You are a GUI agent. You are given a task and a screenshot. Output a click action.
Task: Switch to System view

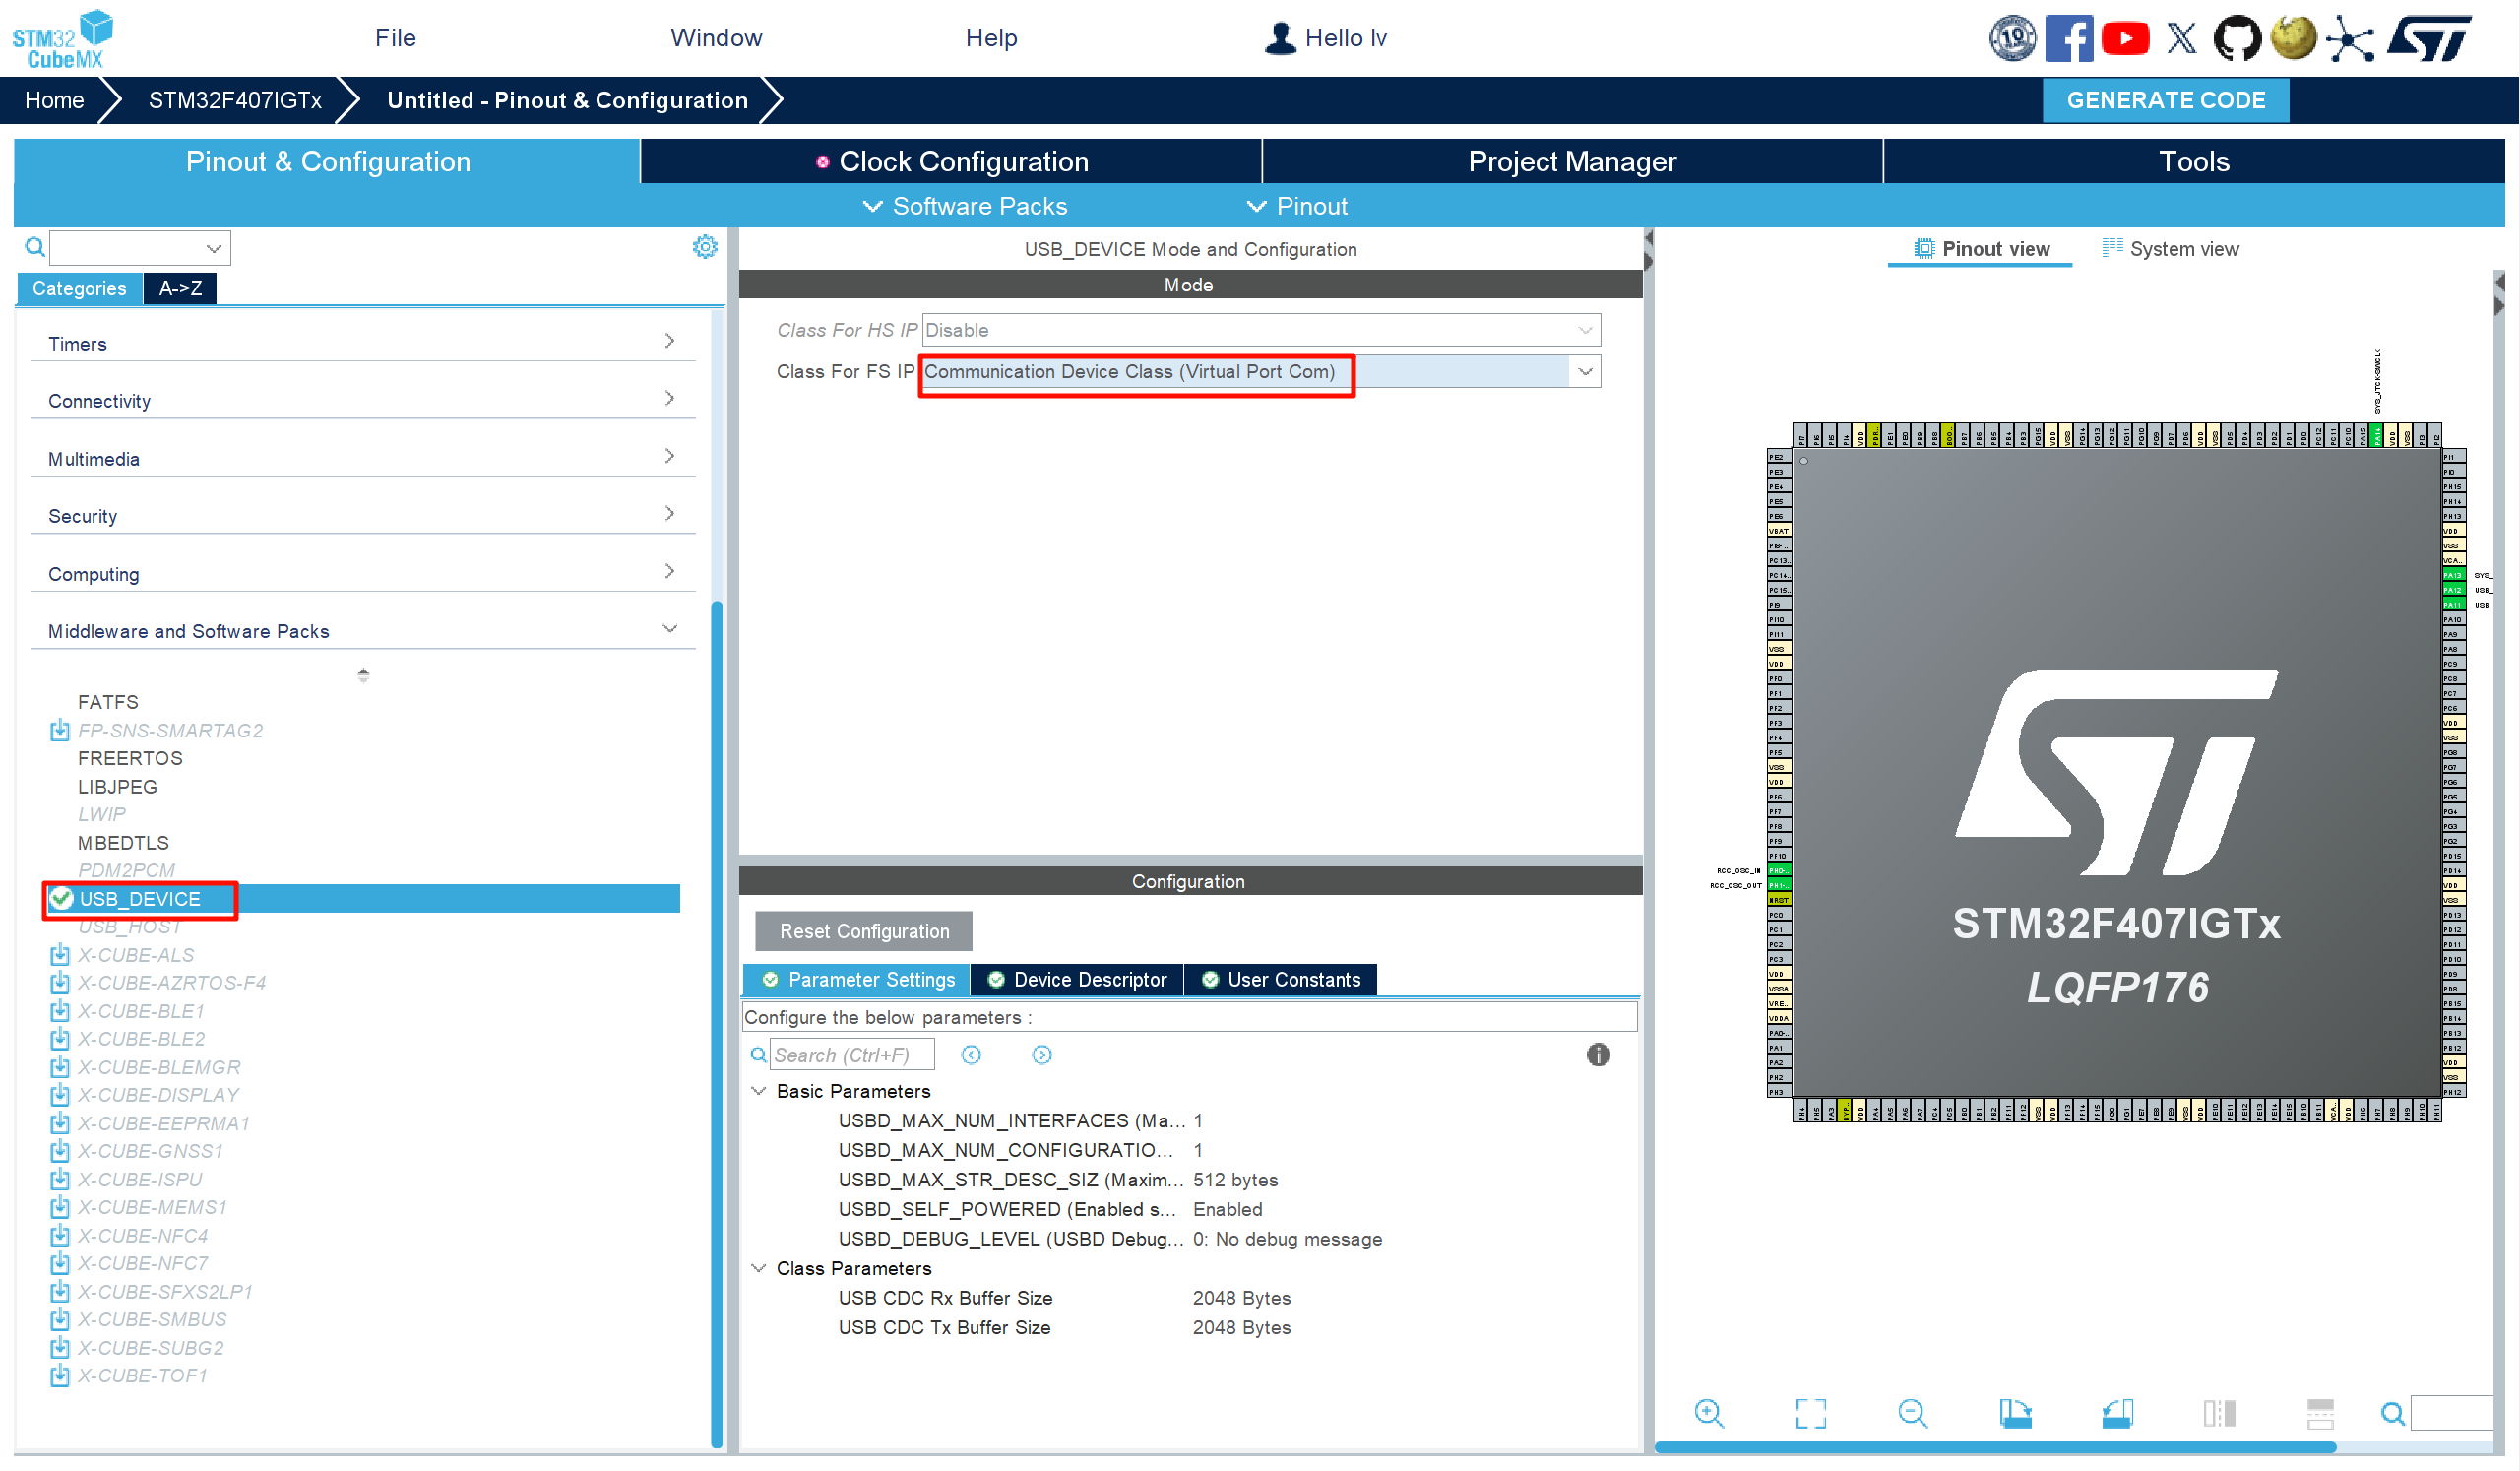2170,249
